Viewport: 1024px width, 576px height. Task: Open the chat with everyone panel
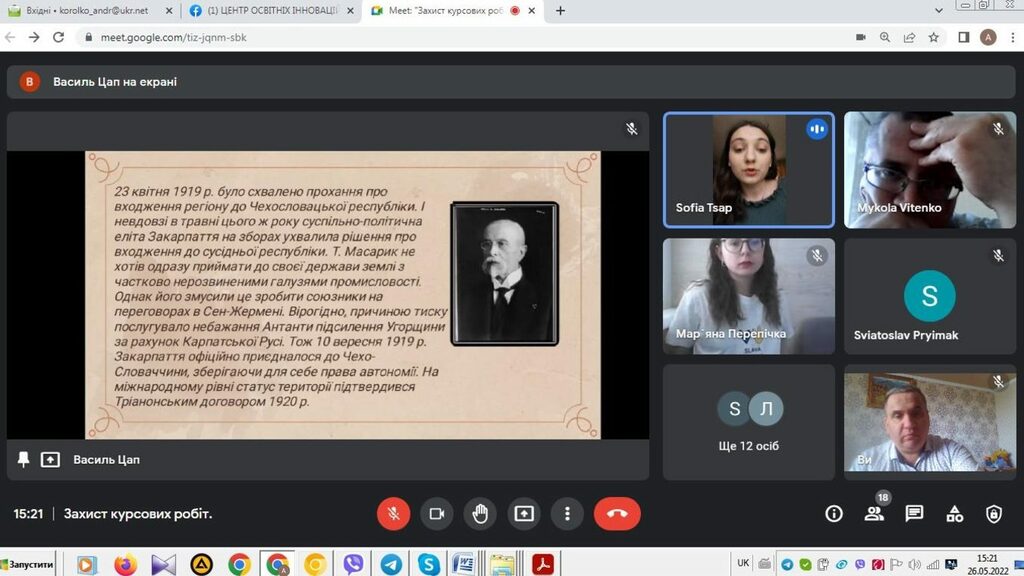914,514
